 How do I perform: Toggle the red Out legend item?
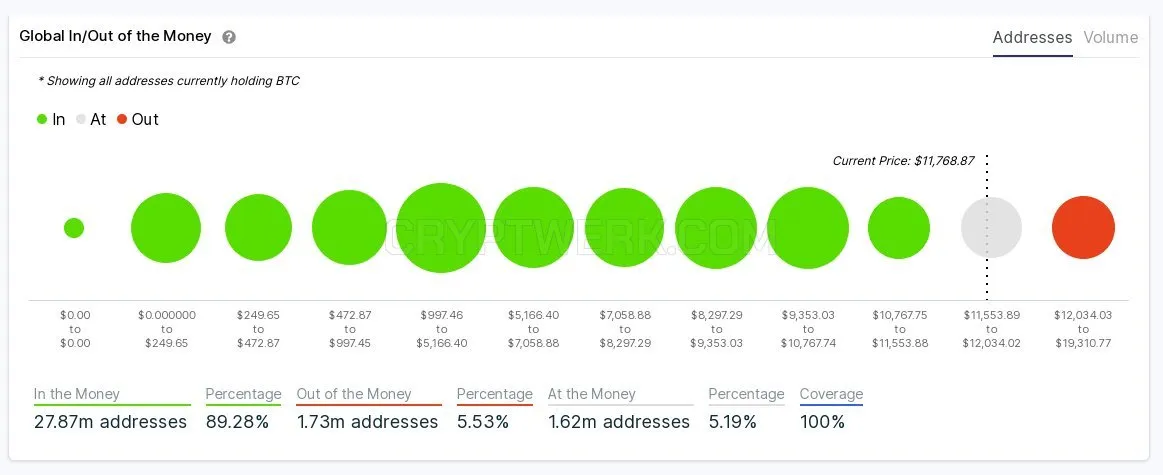[137, 119]
